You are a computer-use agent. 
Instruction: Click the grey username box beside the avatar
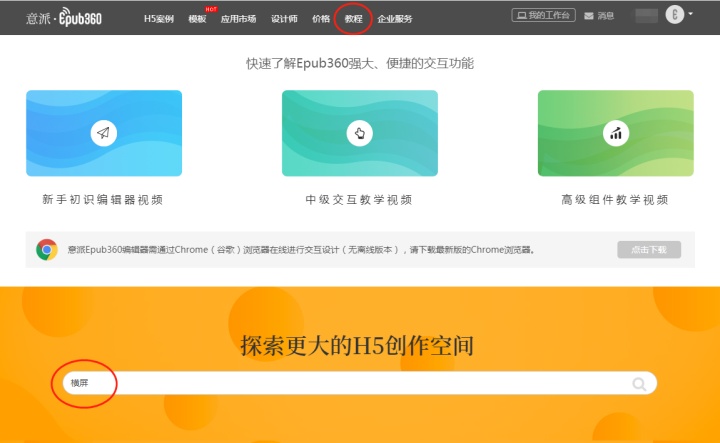coord(647,16)
